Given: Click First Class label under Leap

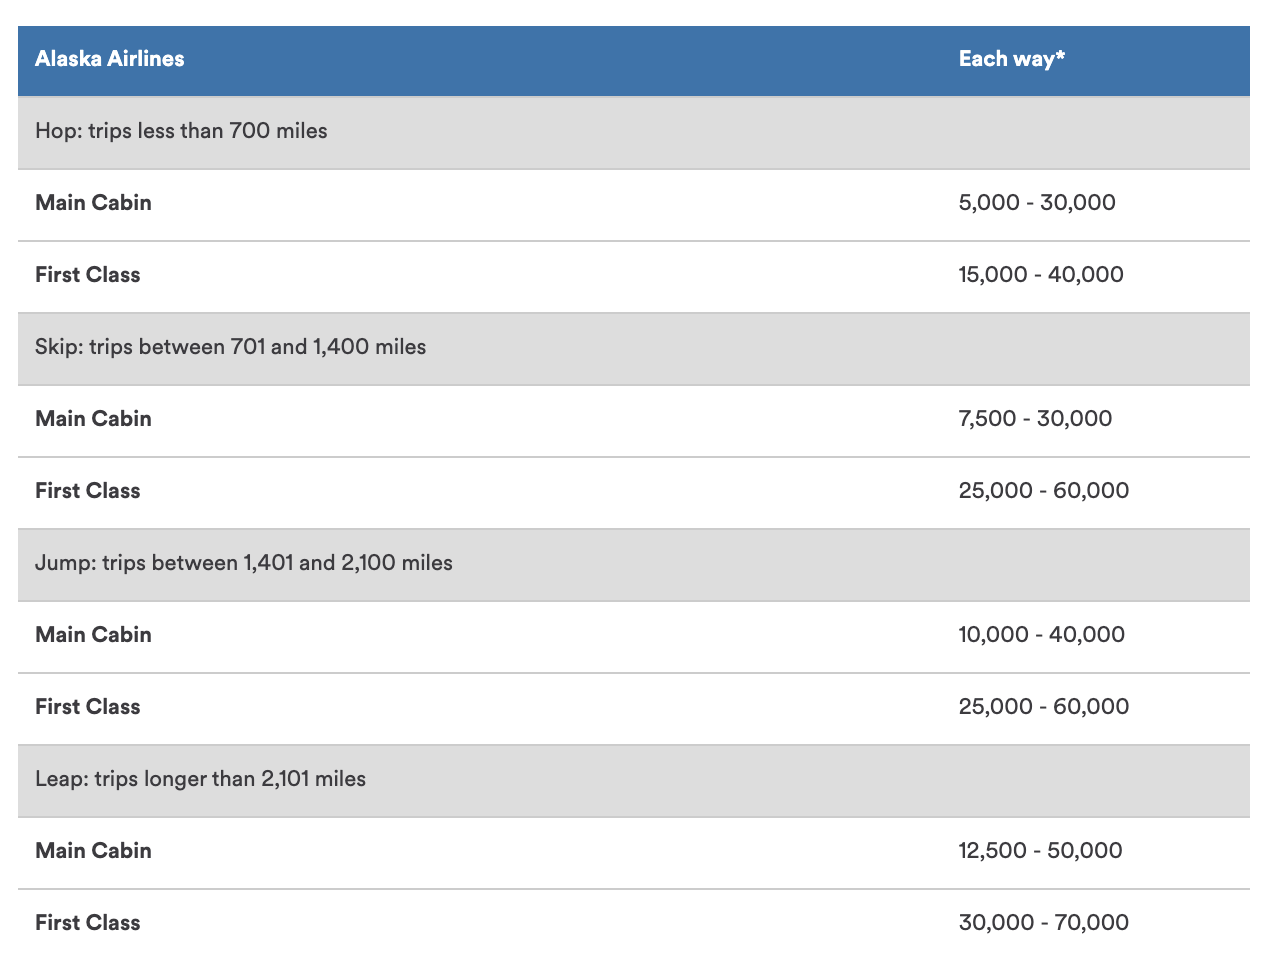Looking at the screenshot, I should [87, 923].
